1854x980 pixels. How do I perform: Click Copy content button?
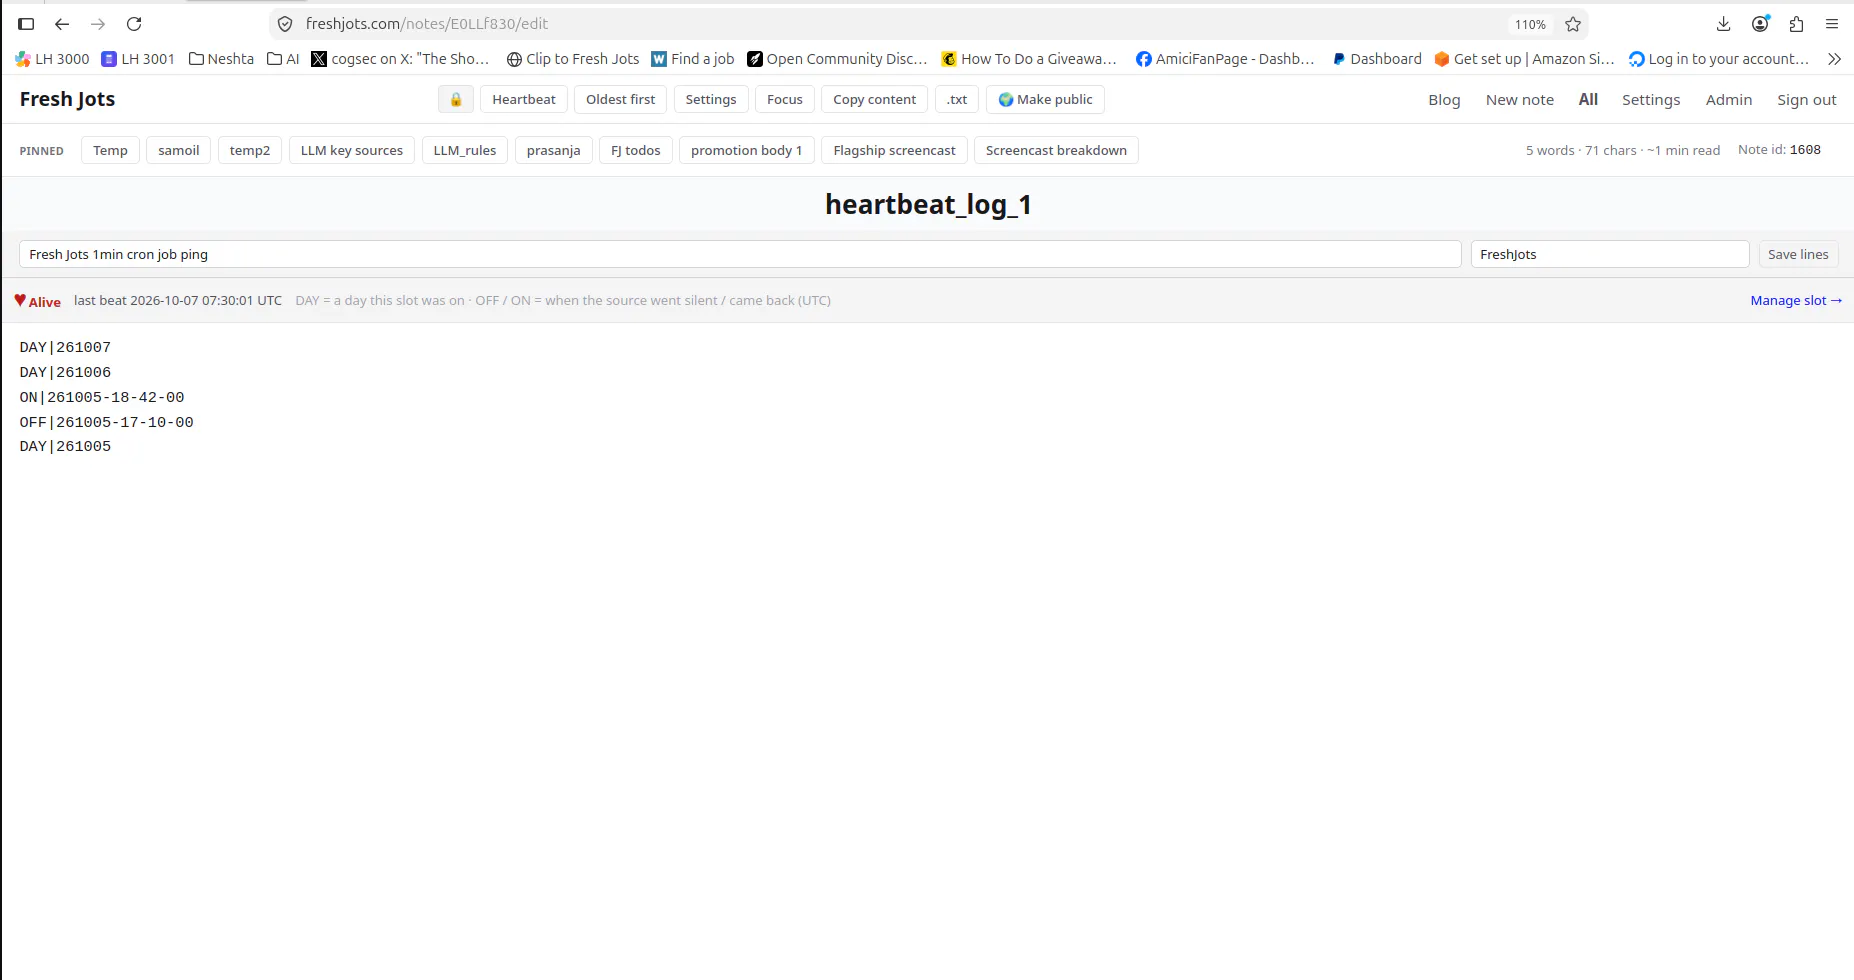(874, 99)
